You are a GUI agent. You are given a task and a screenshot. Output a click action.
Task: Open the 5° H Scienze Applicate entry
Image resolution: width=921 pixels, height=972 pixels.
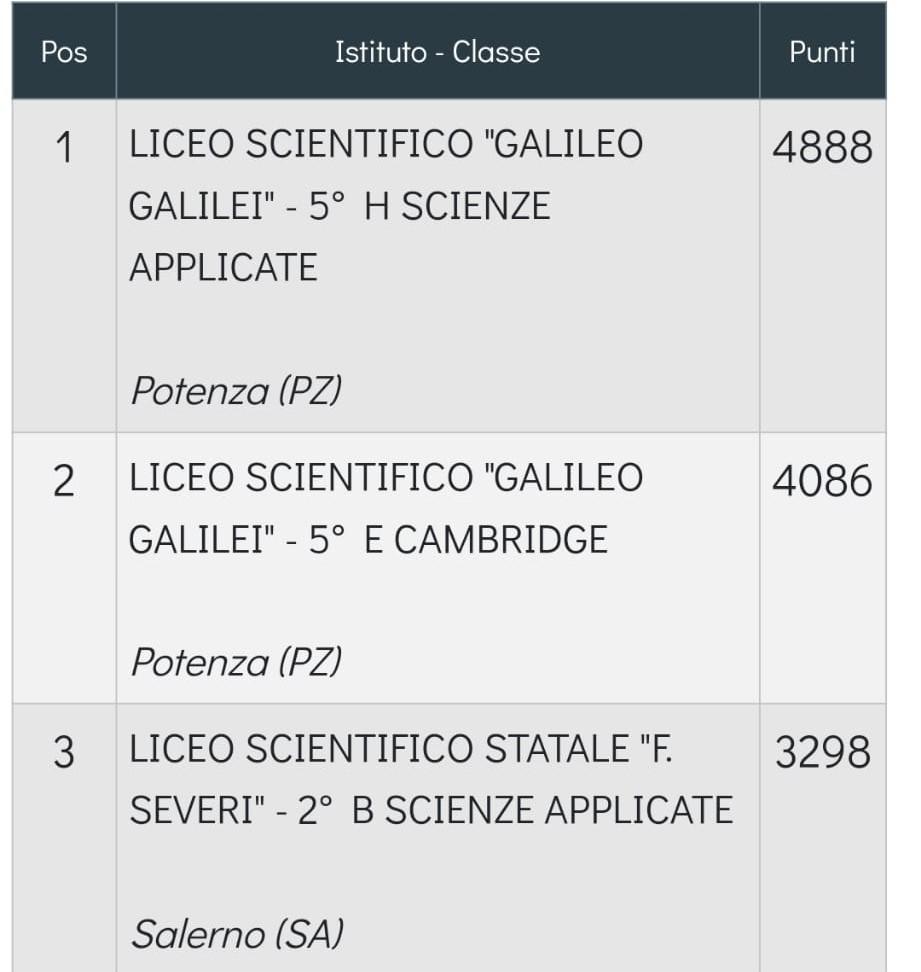[438, 266]
